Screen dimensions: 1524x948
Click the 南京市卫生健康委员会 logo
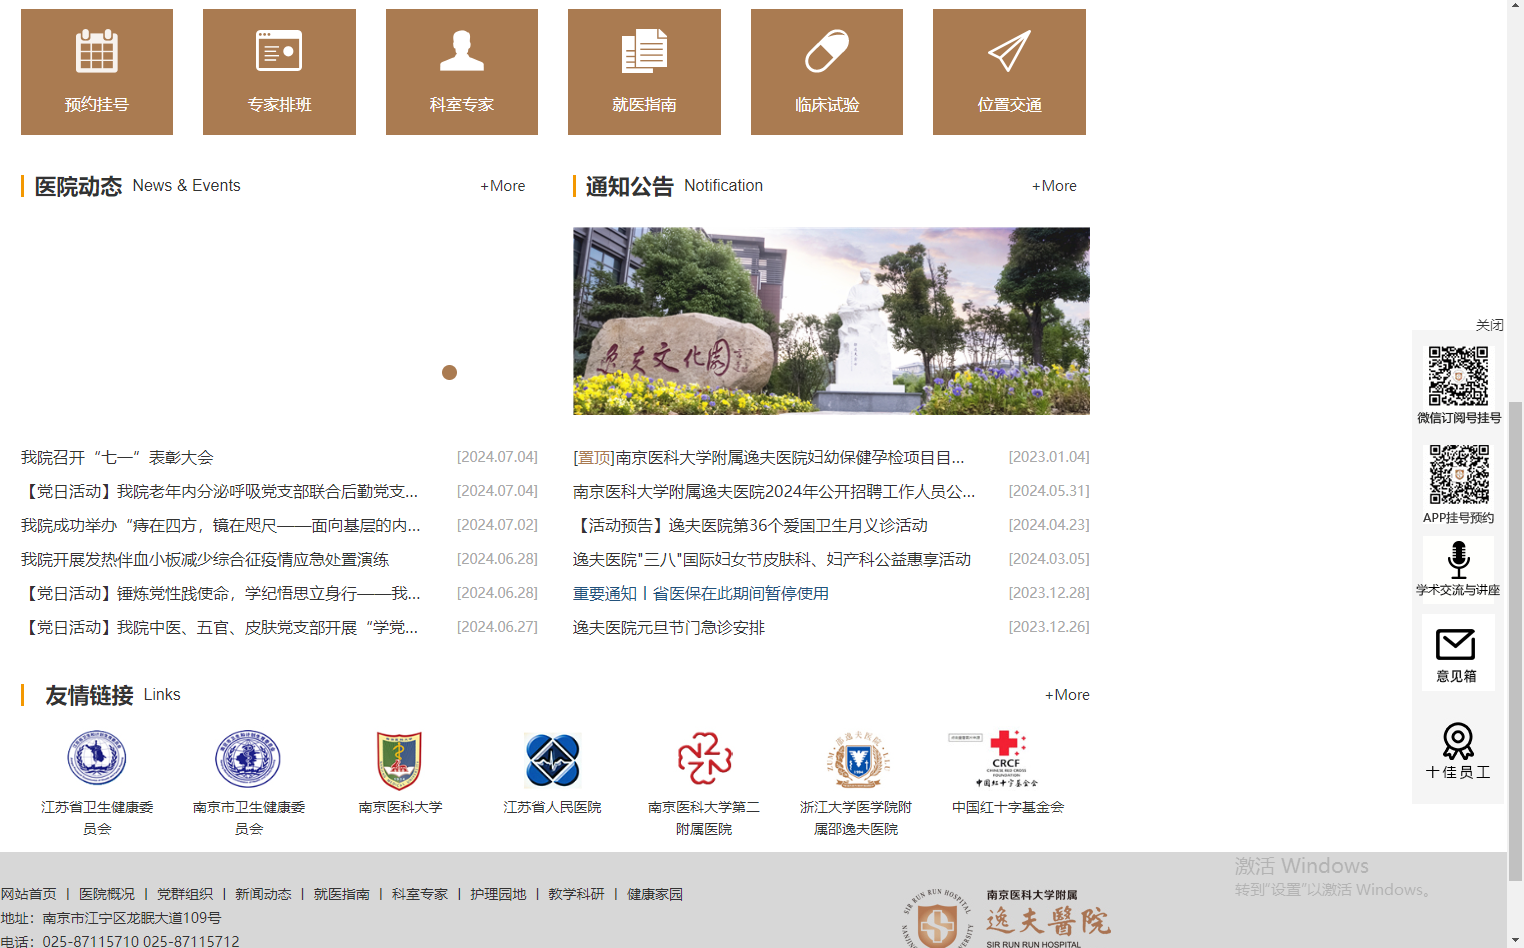tap(248, 759)
